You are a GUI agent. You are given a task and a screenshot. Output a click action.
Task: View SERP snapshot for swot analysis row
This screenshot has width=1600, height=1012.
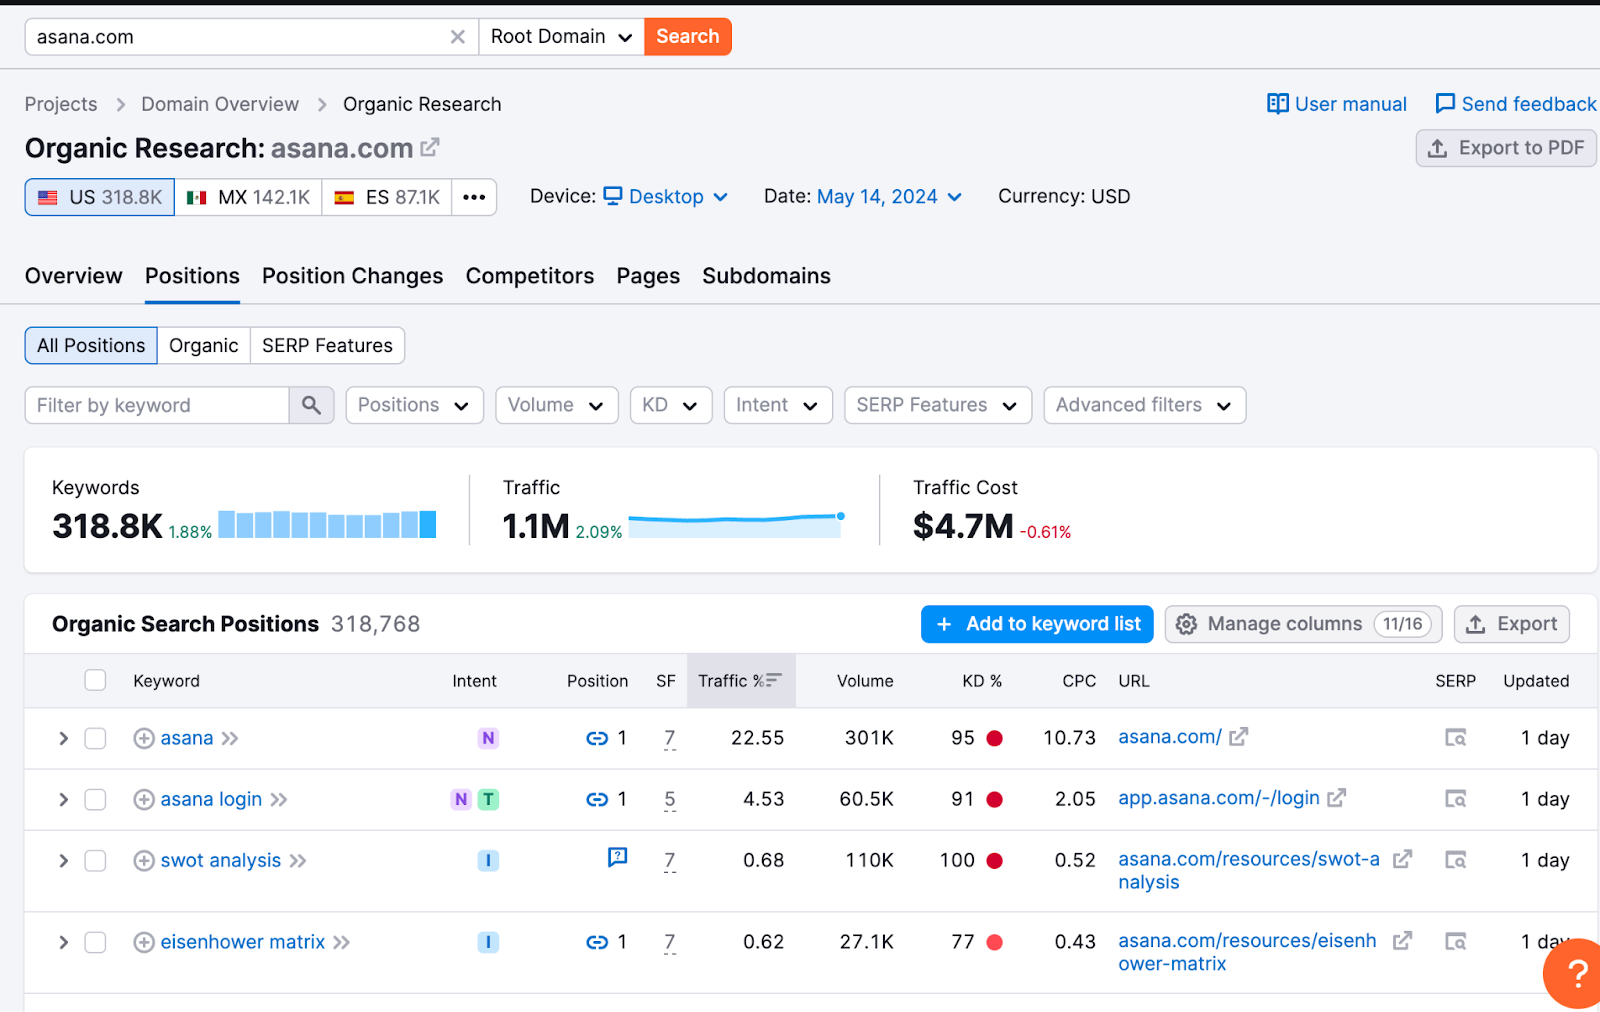[1455, 860]
